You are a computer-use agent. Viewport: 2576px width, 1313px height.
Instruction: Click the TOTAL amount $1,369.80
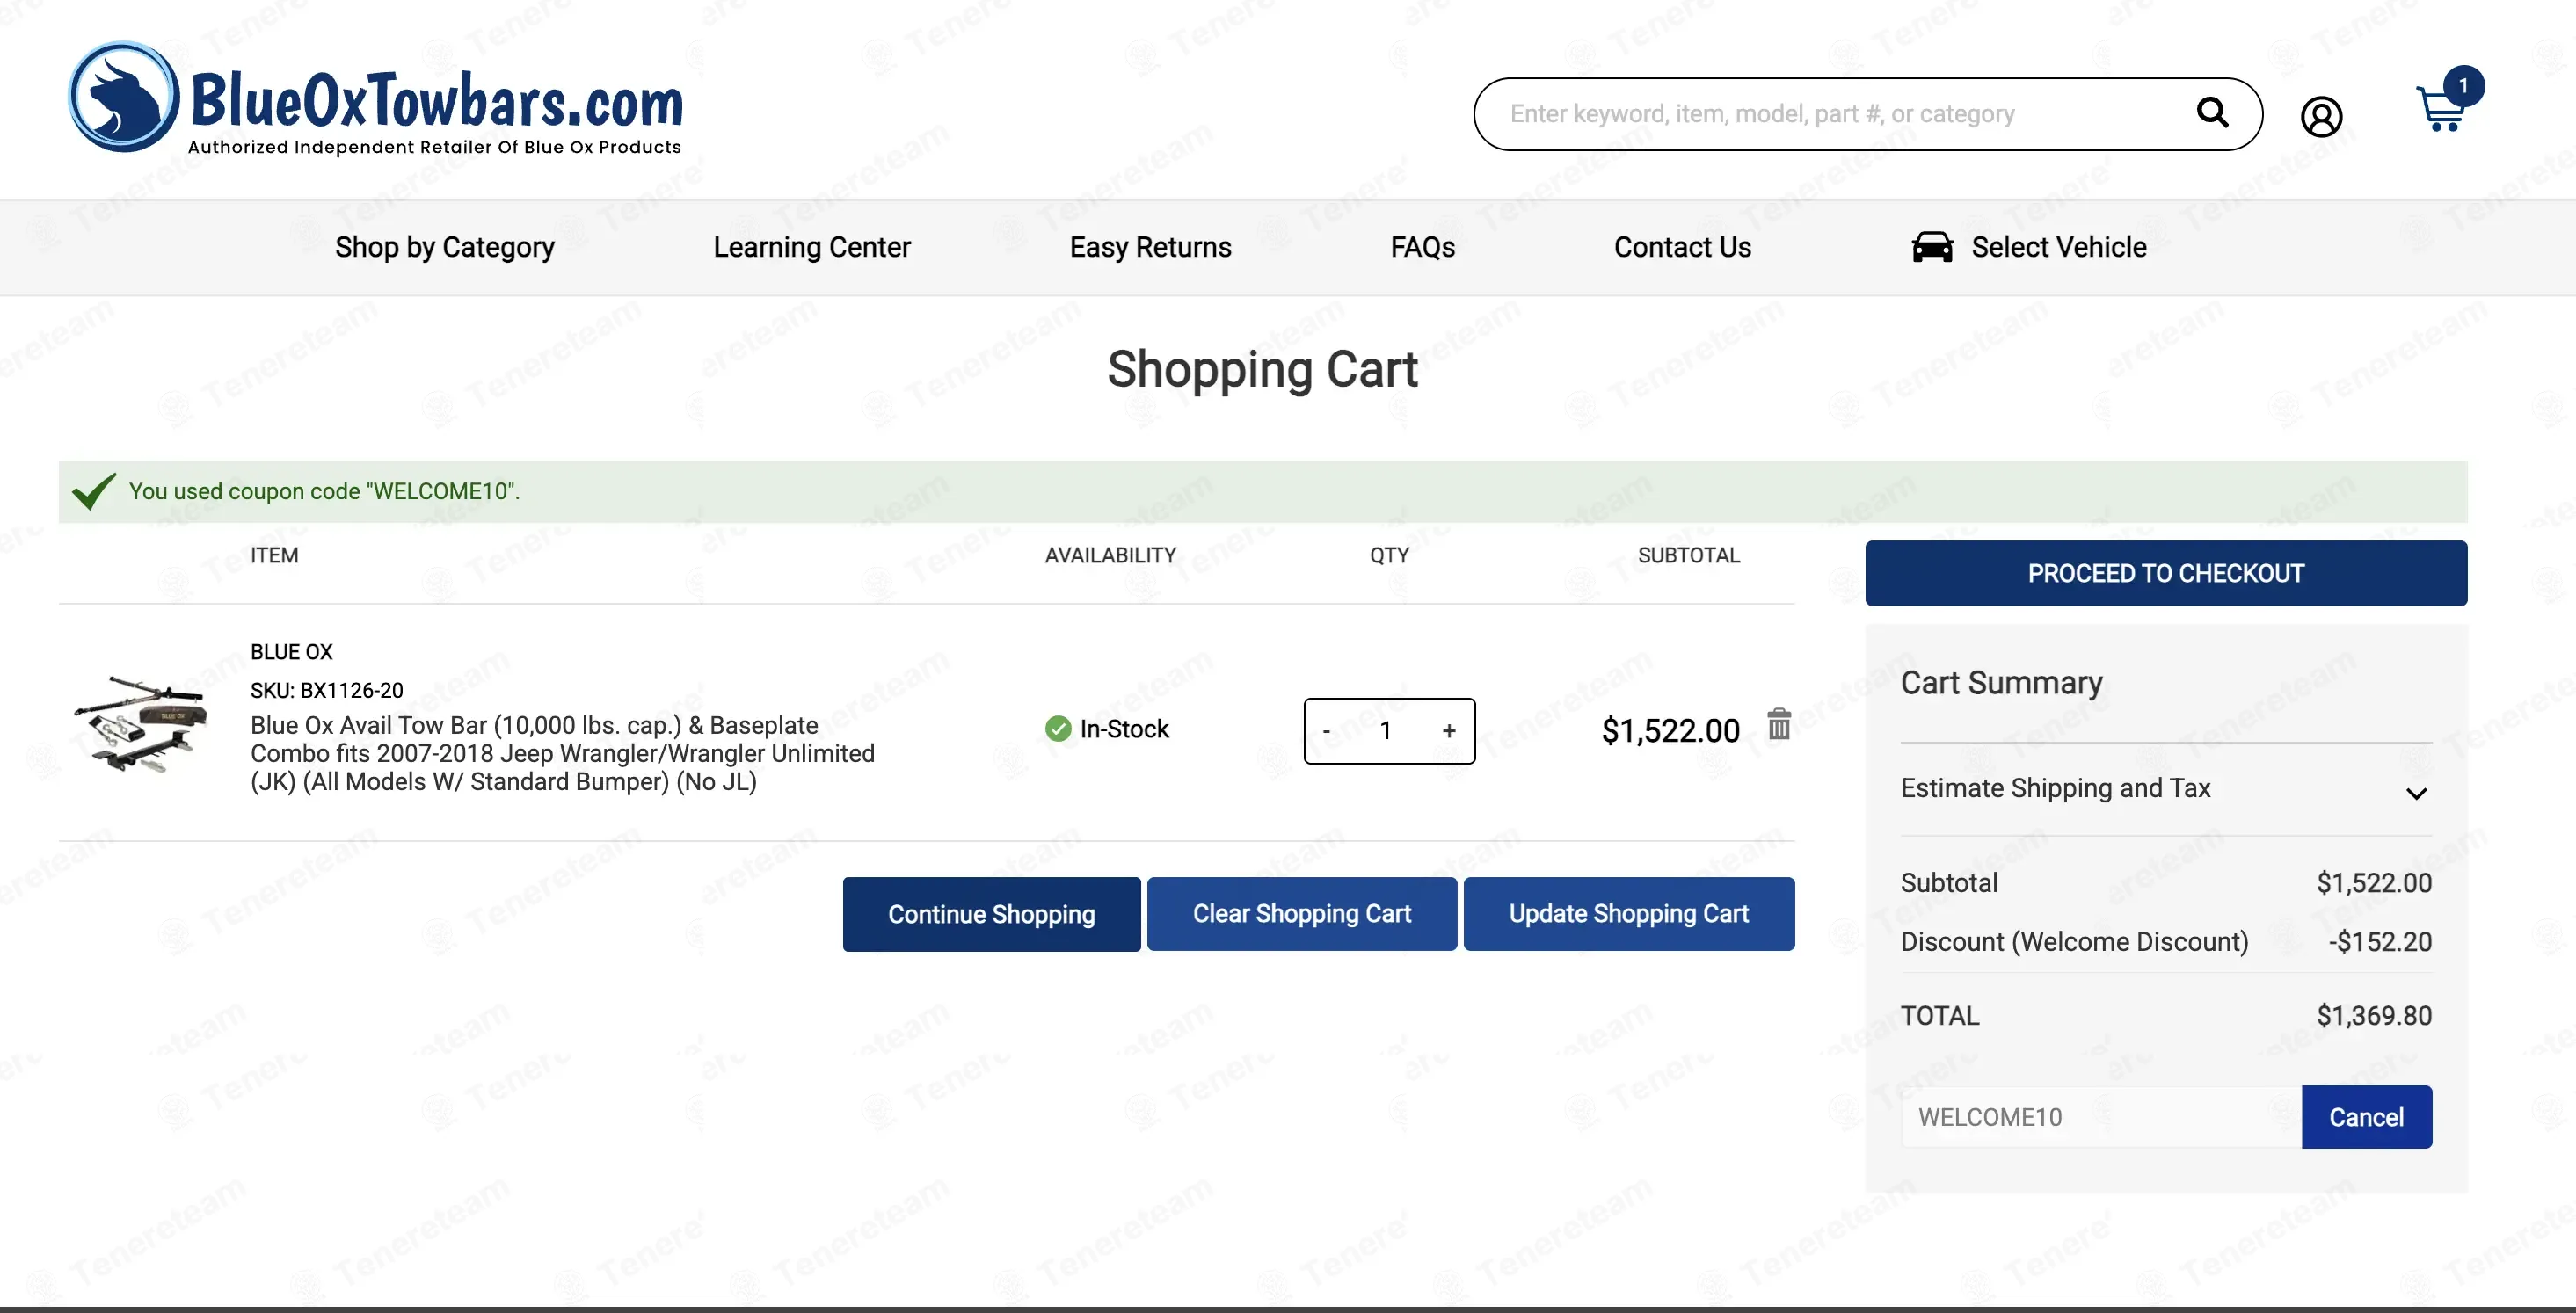(2374, 1016)
